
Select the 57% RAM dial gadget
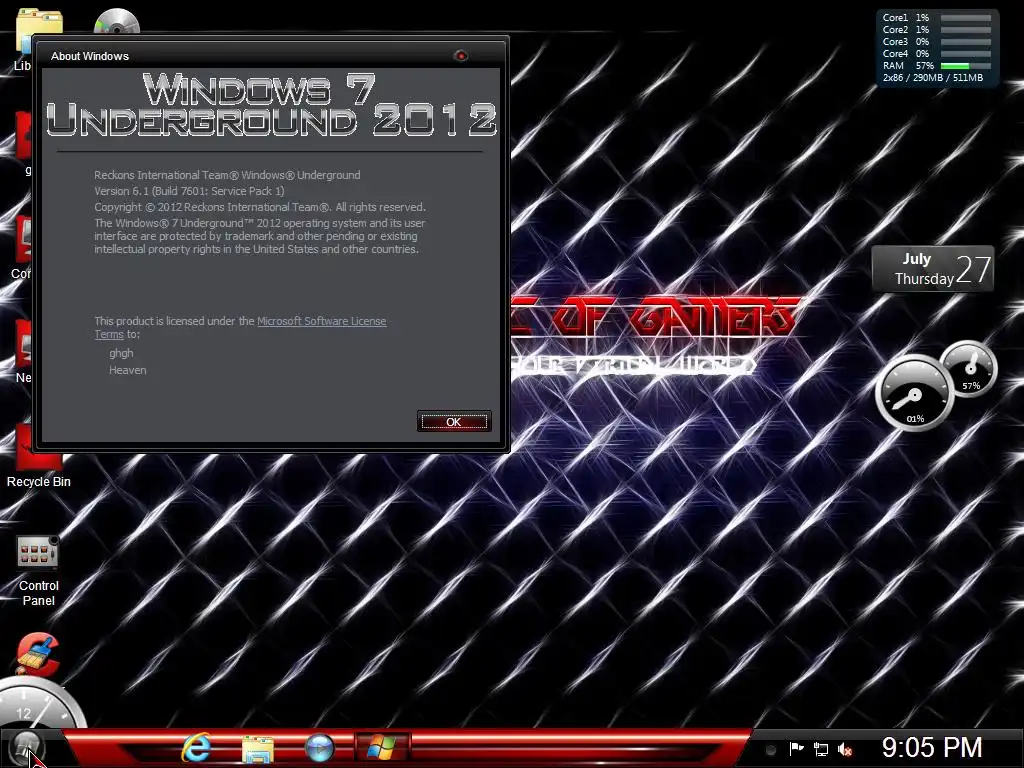(x=970, y=369)
